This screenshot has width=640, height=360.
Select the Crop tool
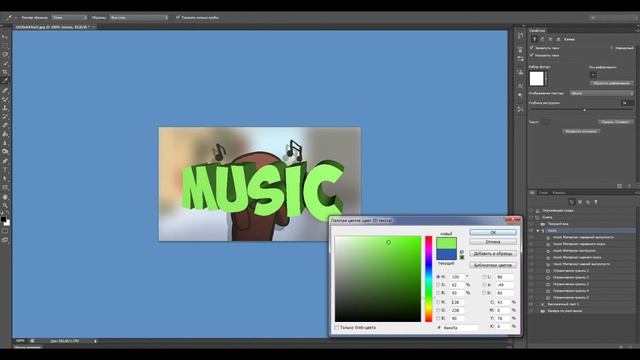(x=5, y=72)
